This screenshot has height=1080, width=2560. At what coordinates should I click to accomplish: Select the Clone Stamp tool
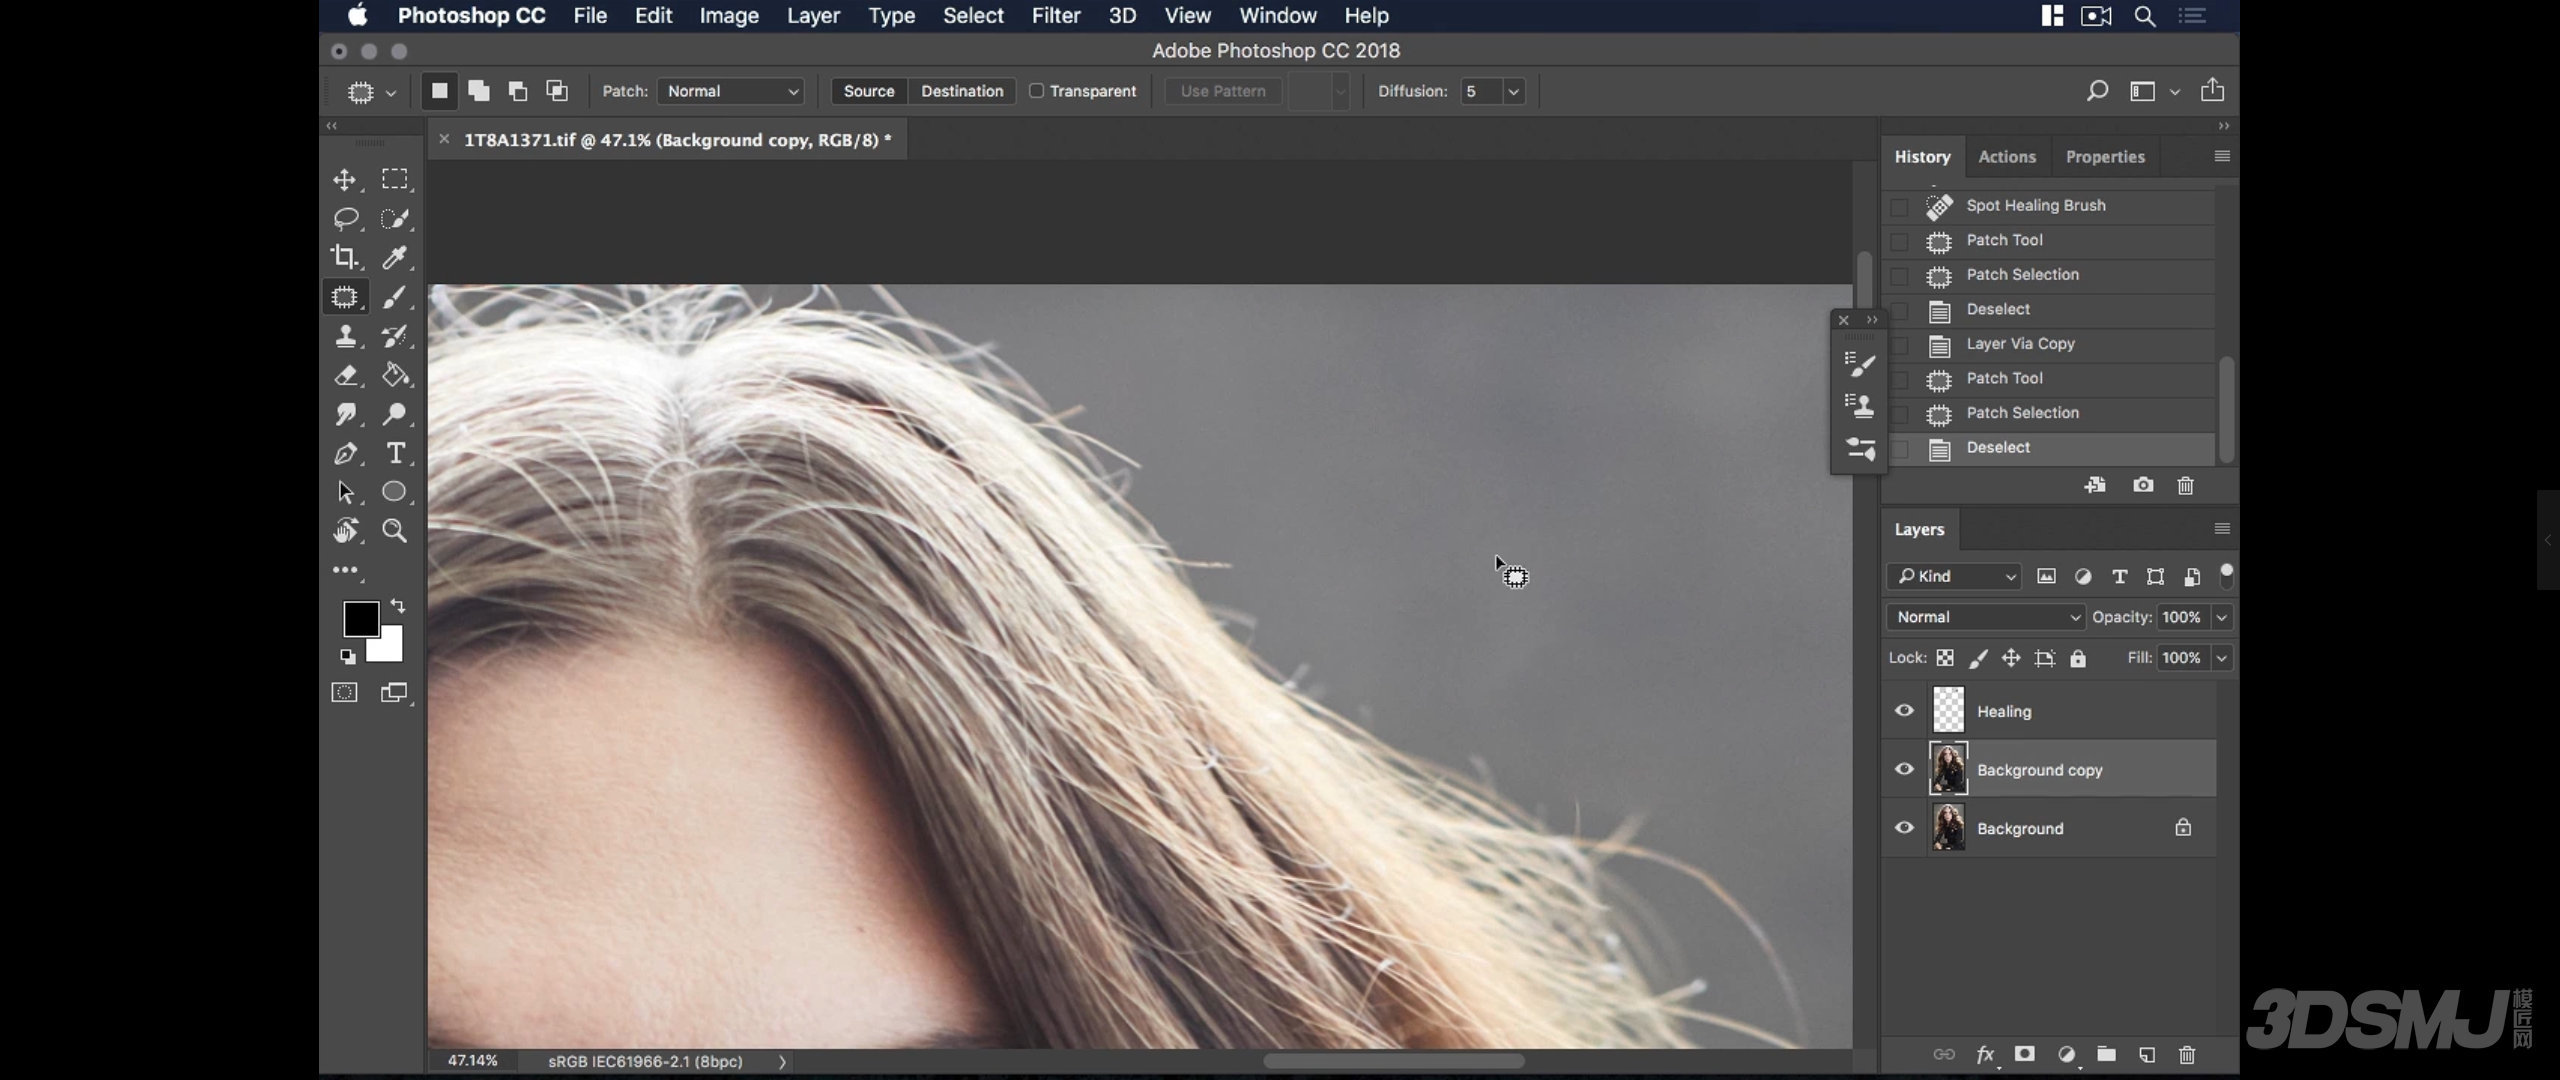345,336
